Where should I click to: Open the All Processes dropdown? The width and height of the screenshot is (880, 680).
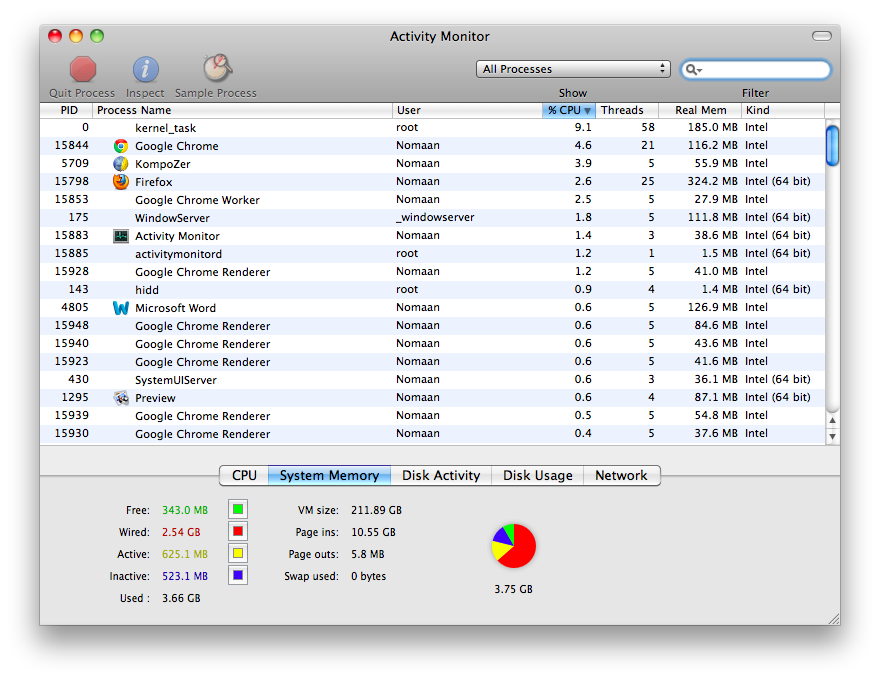click(573, 69)
